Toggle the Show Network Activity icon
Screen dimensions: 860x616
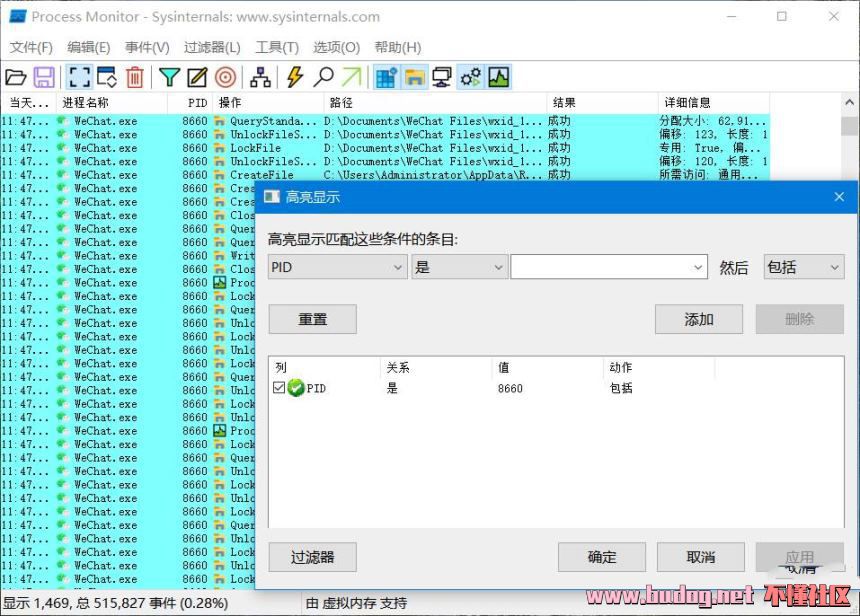click(441, 77)
